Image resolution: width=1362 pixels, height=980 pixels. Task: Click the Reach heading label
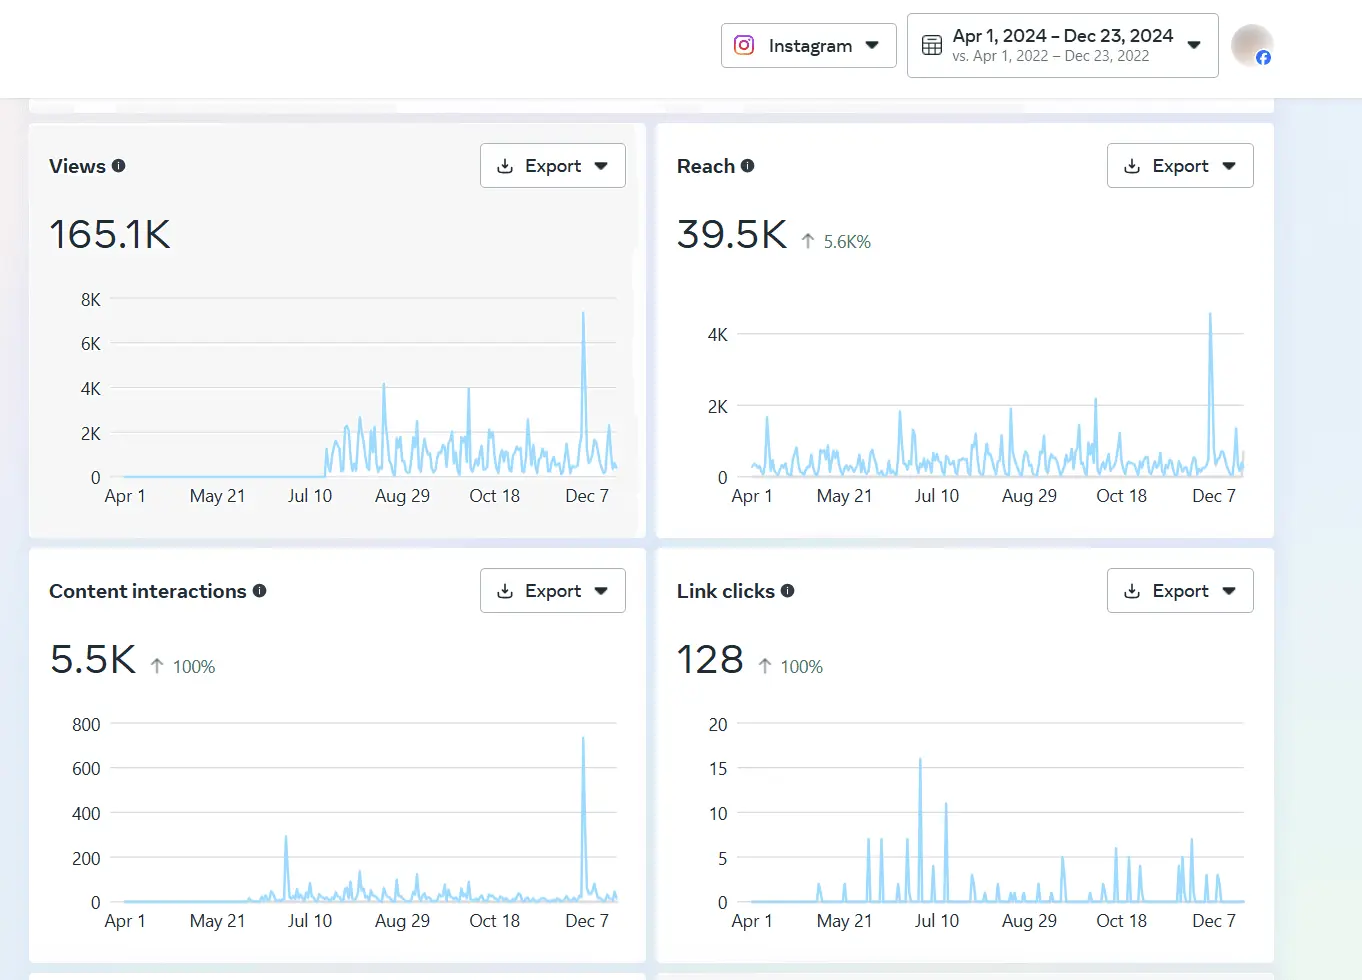pos(706,166)
